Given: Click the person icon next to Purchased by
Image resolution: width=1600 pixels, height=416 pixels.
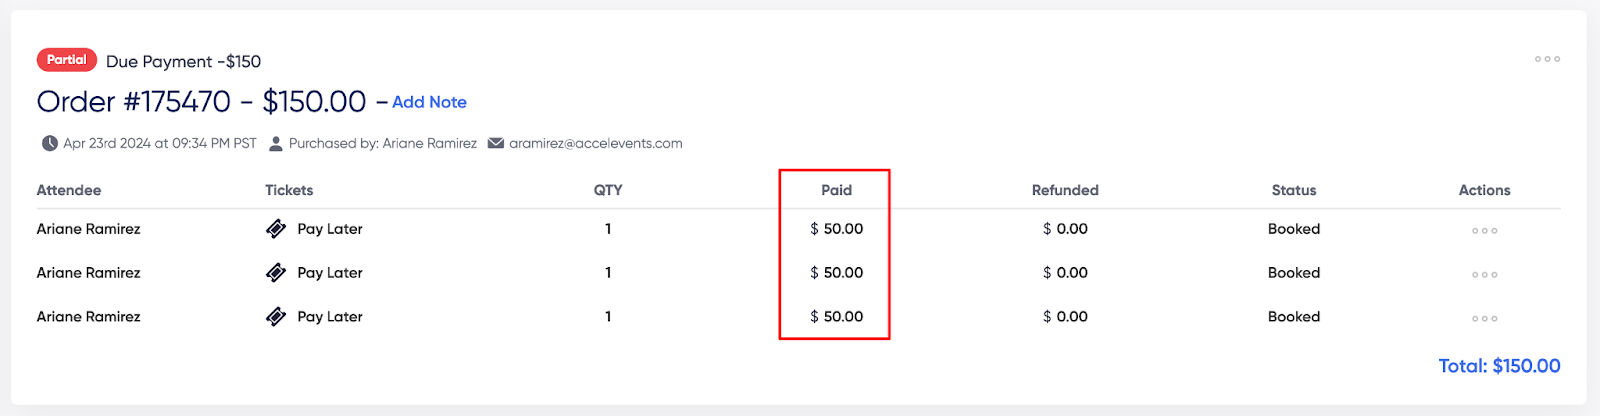Looking at the screenshot, I should (x=276, y=143).
